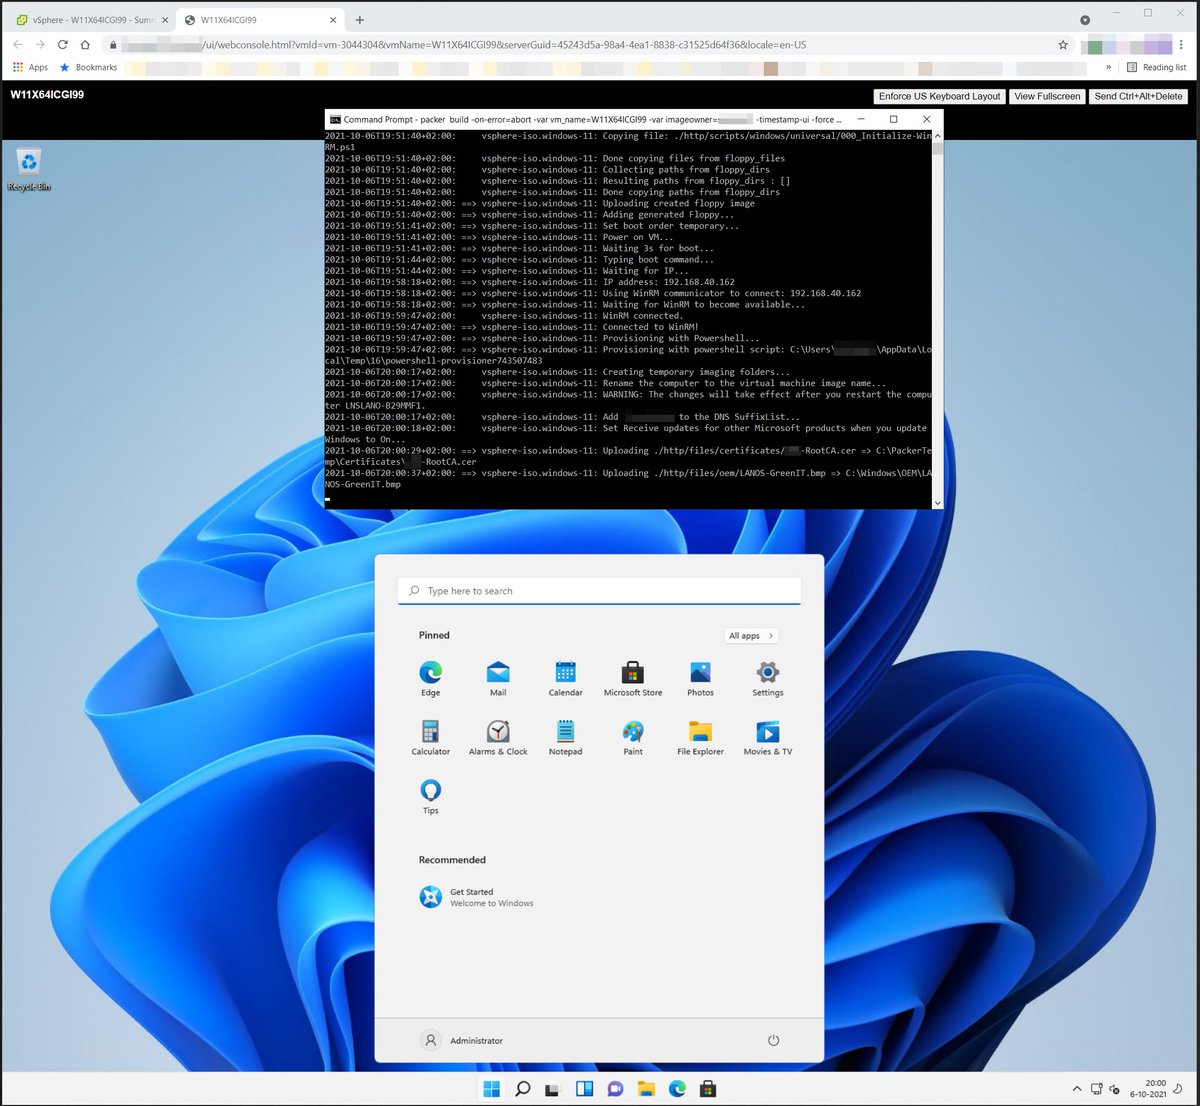This screenshot has width=1200, height=1106.
Task: Close the vSphere Summary browser tab
Action: coord(165,20)
